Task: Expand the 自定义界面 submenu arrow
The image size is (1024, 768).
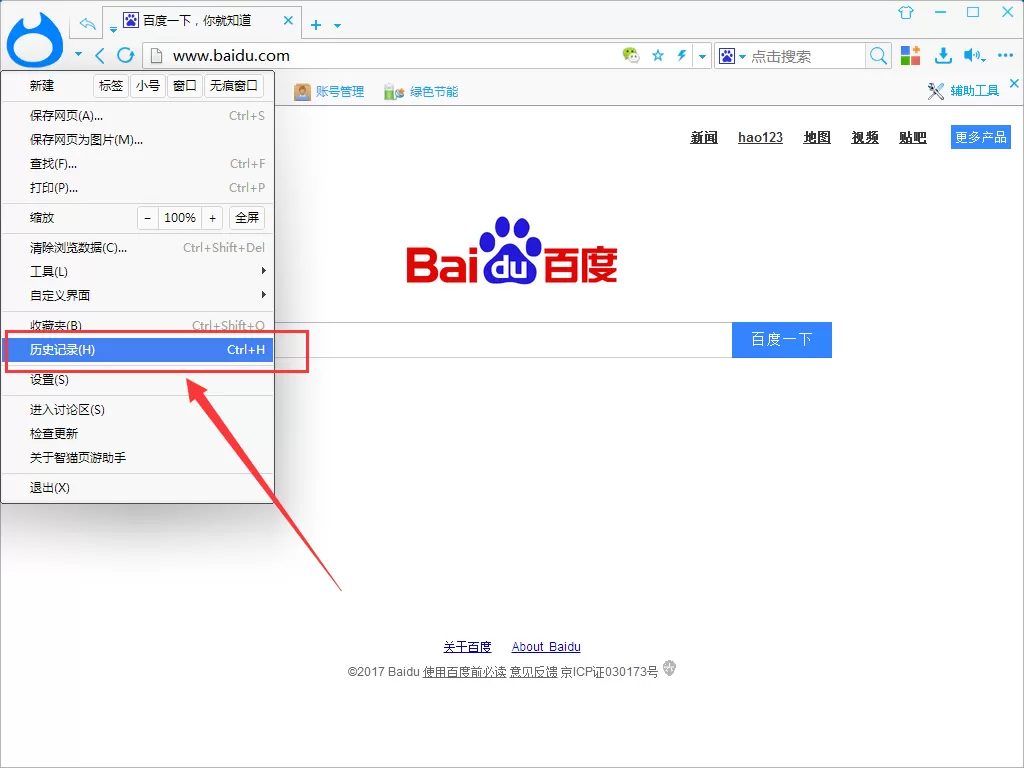Action: [x=263, y=295]
